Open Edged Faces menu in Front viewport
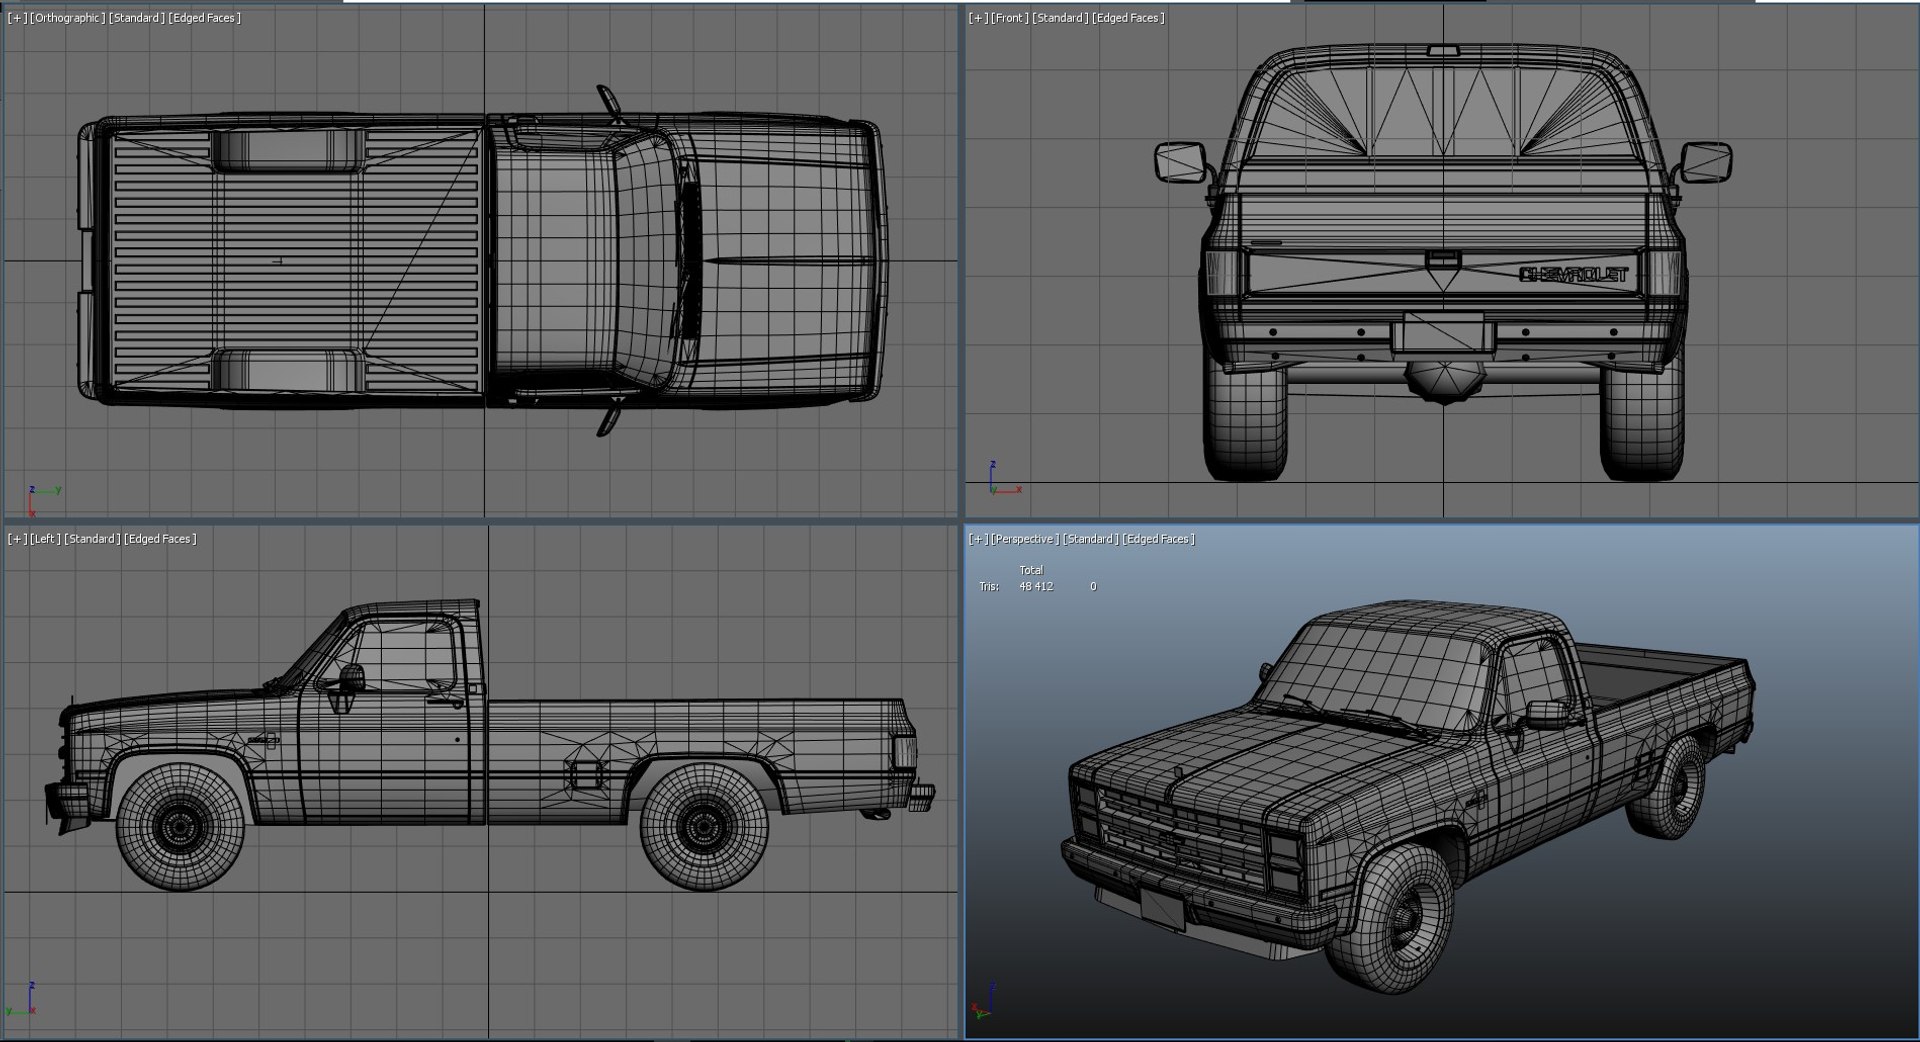Screen dimensions: 1920x1042 1129,18
